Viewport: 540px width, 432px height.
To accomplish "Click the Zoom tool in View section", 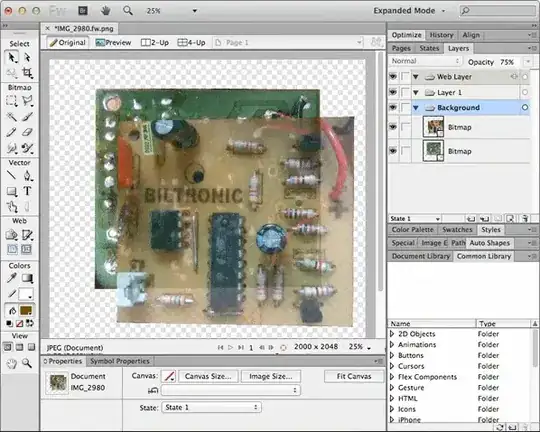I will (27, 363).
